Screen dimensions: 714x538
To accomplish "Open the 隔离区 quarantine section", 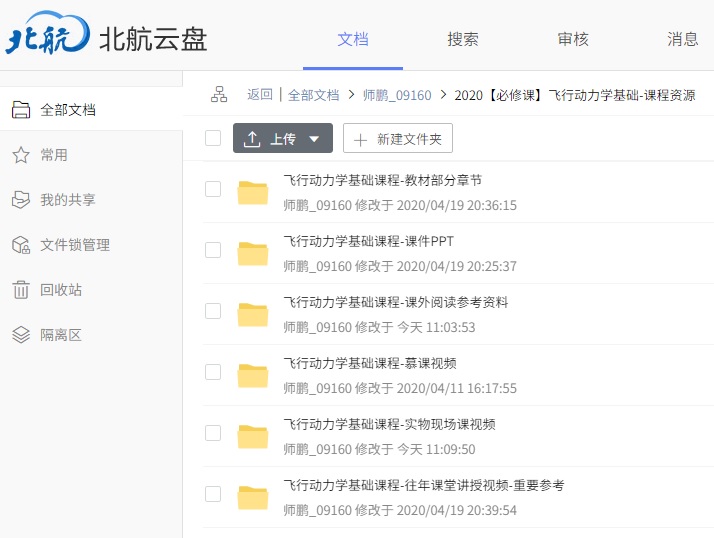I will tap(60, 335).
